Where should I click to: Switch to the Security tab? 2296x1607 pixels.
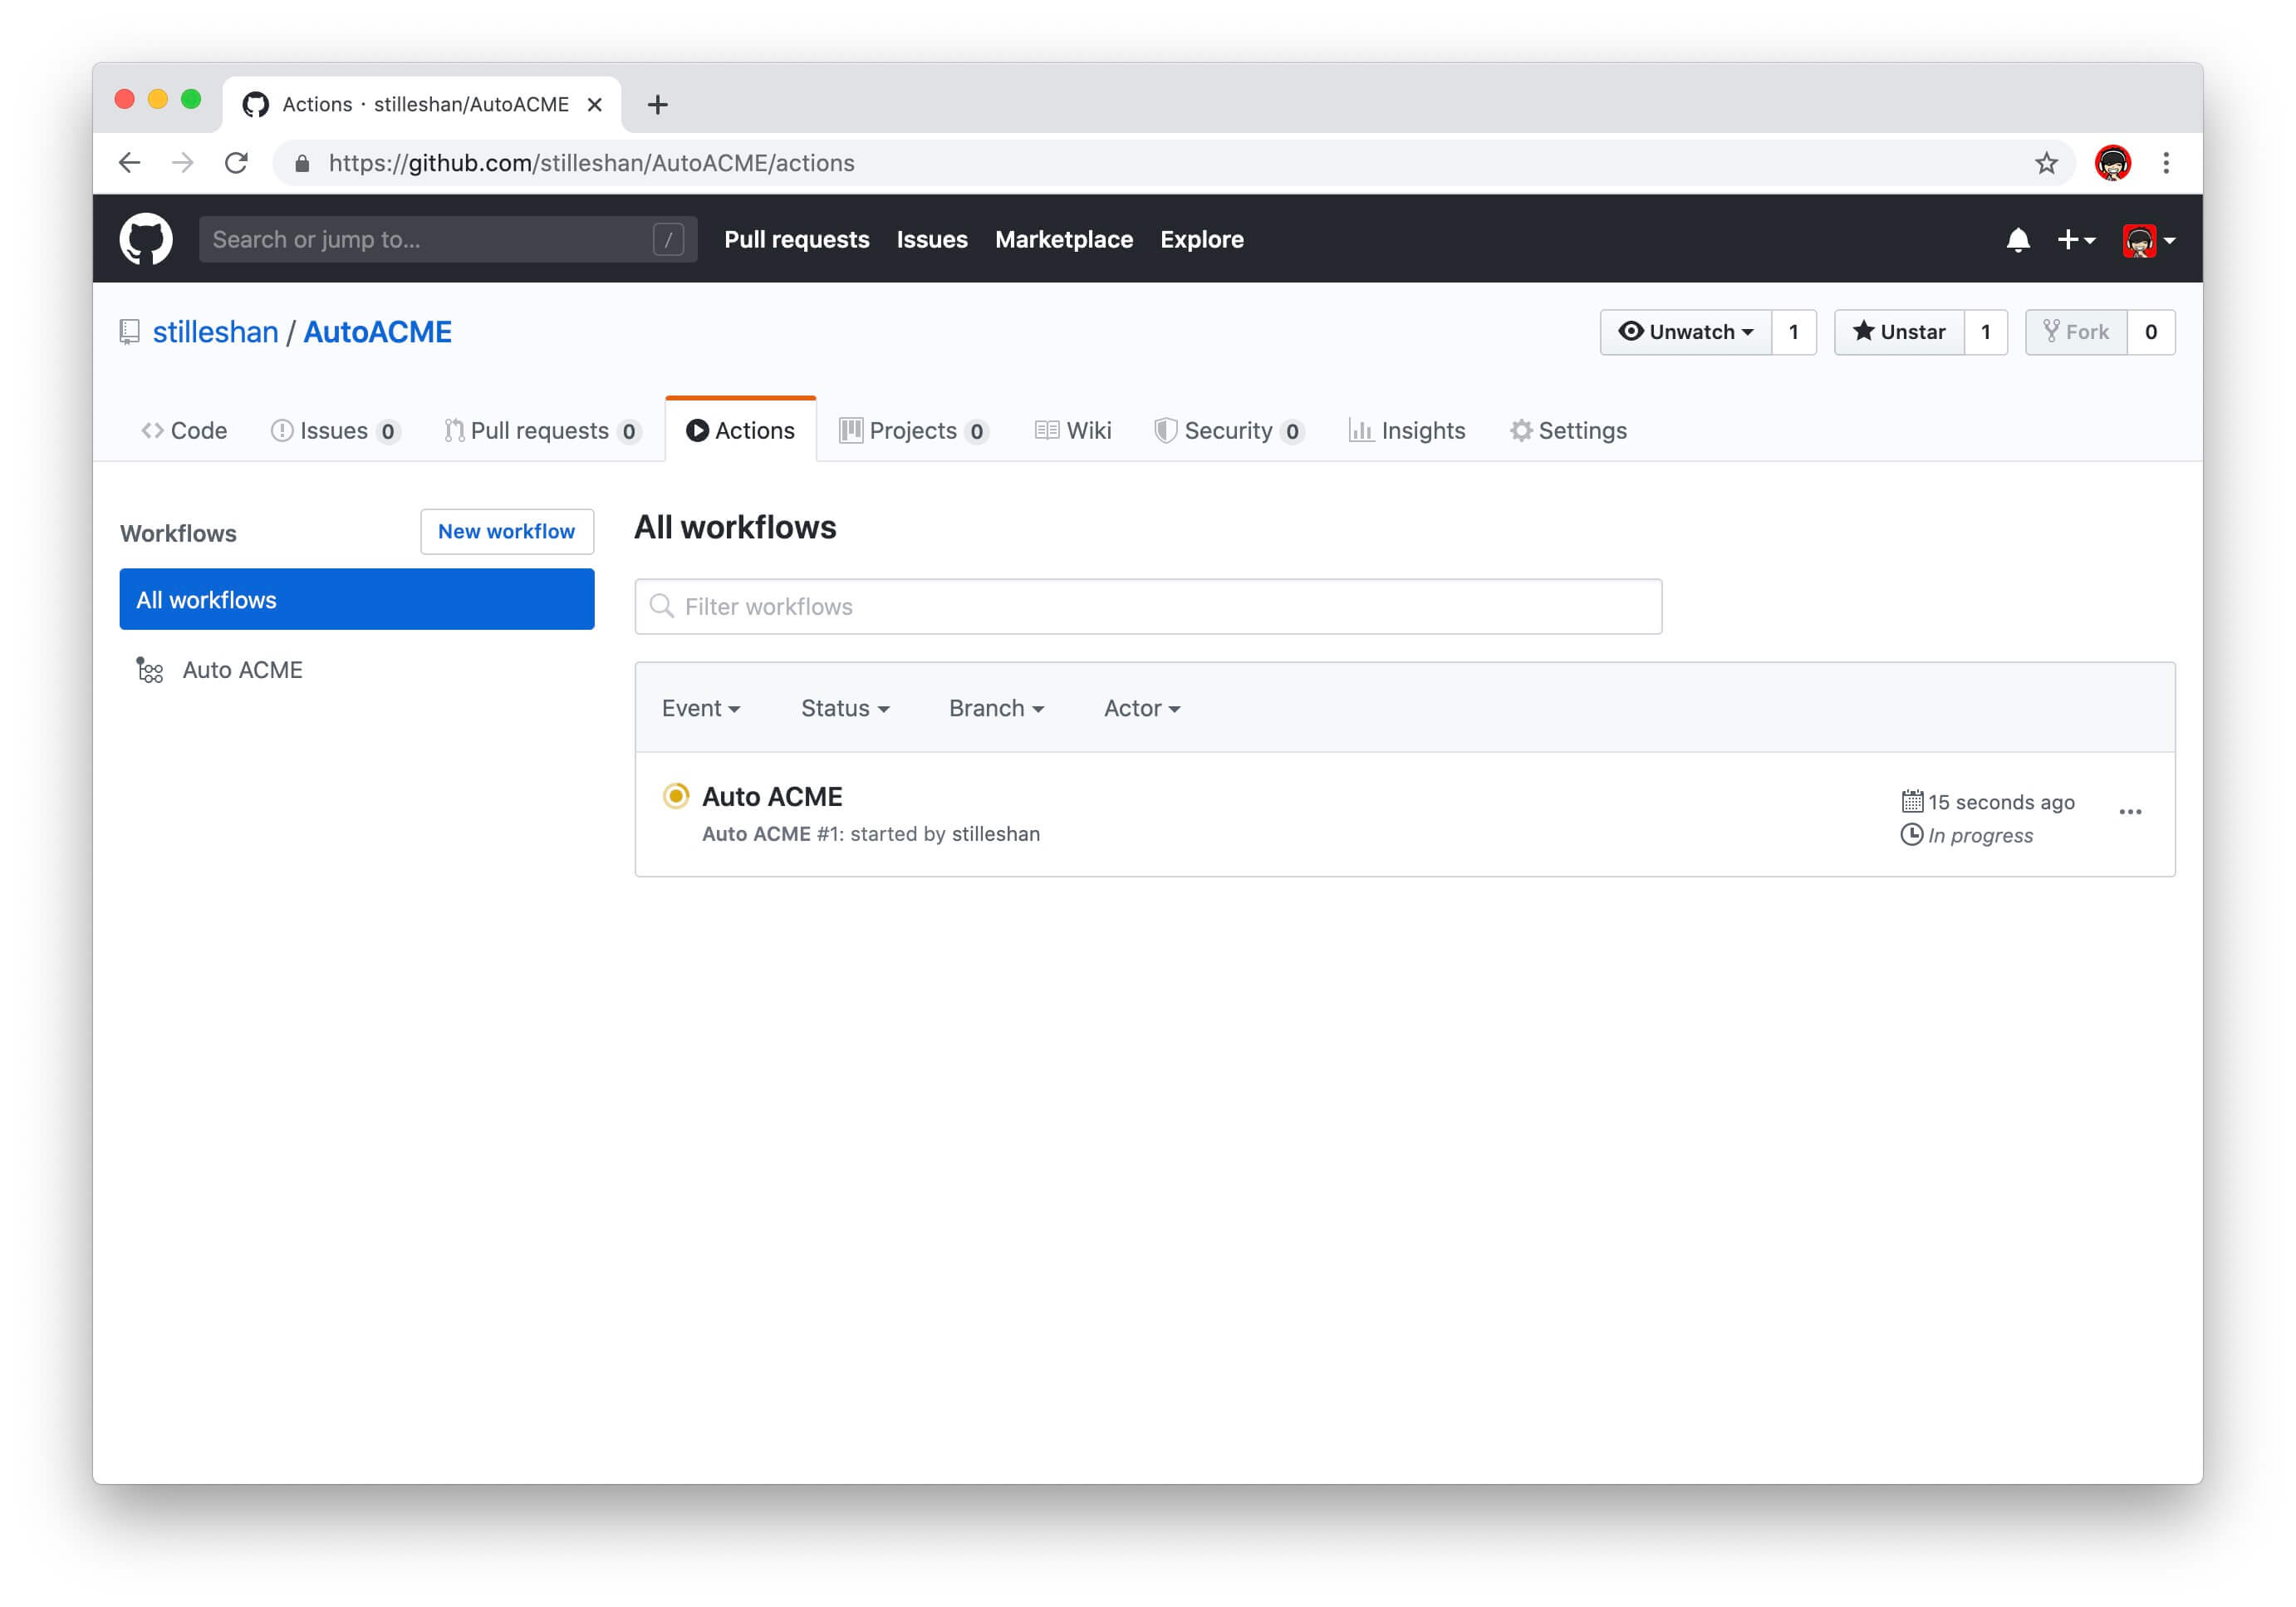(x=1229, y=431)
